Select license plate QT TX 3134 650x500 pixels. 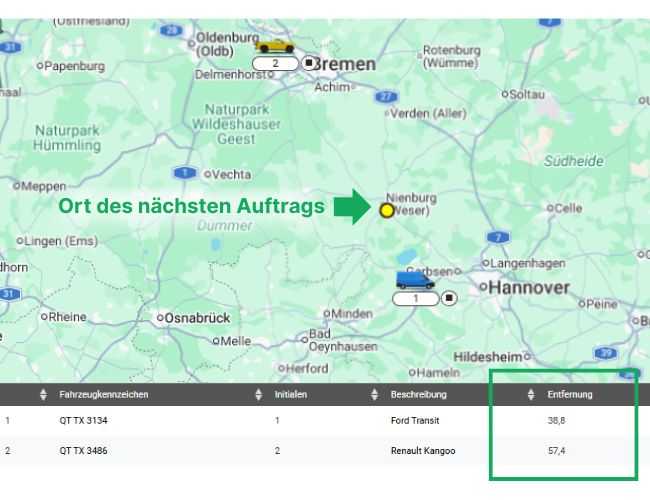(x=83, y=420)
